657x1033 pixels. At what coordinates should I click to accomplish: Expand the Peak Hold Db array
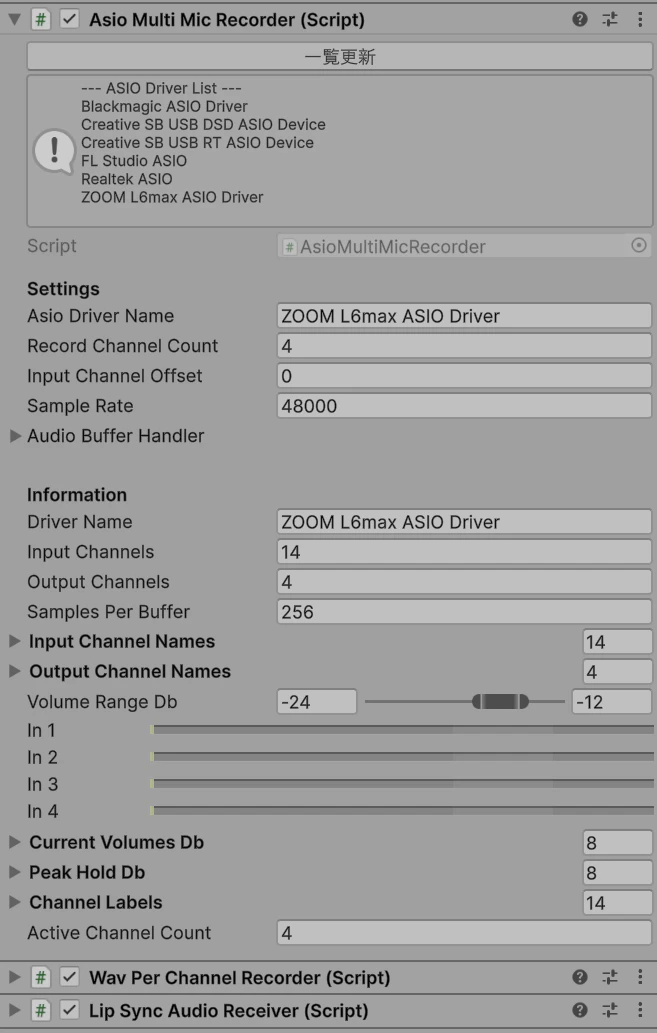15,872
